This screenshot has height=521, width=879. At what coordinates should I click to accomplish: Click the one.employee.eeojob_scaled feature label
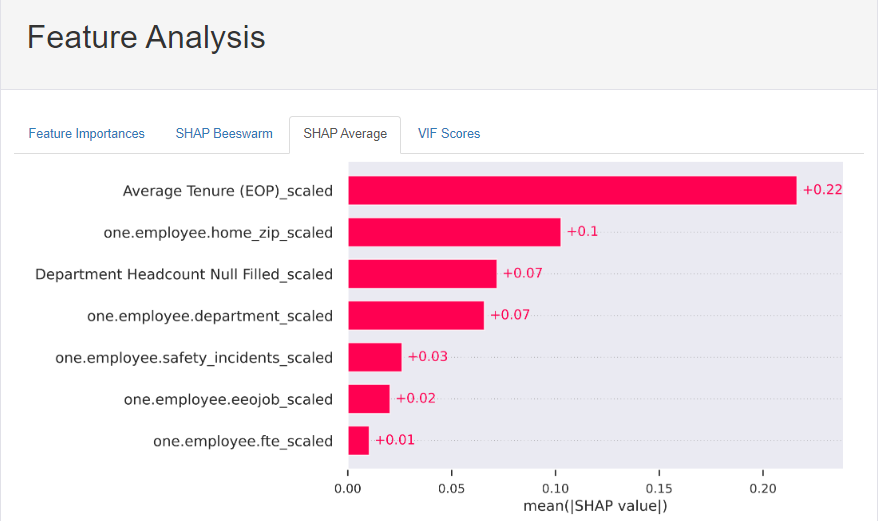tap(228, 399)
